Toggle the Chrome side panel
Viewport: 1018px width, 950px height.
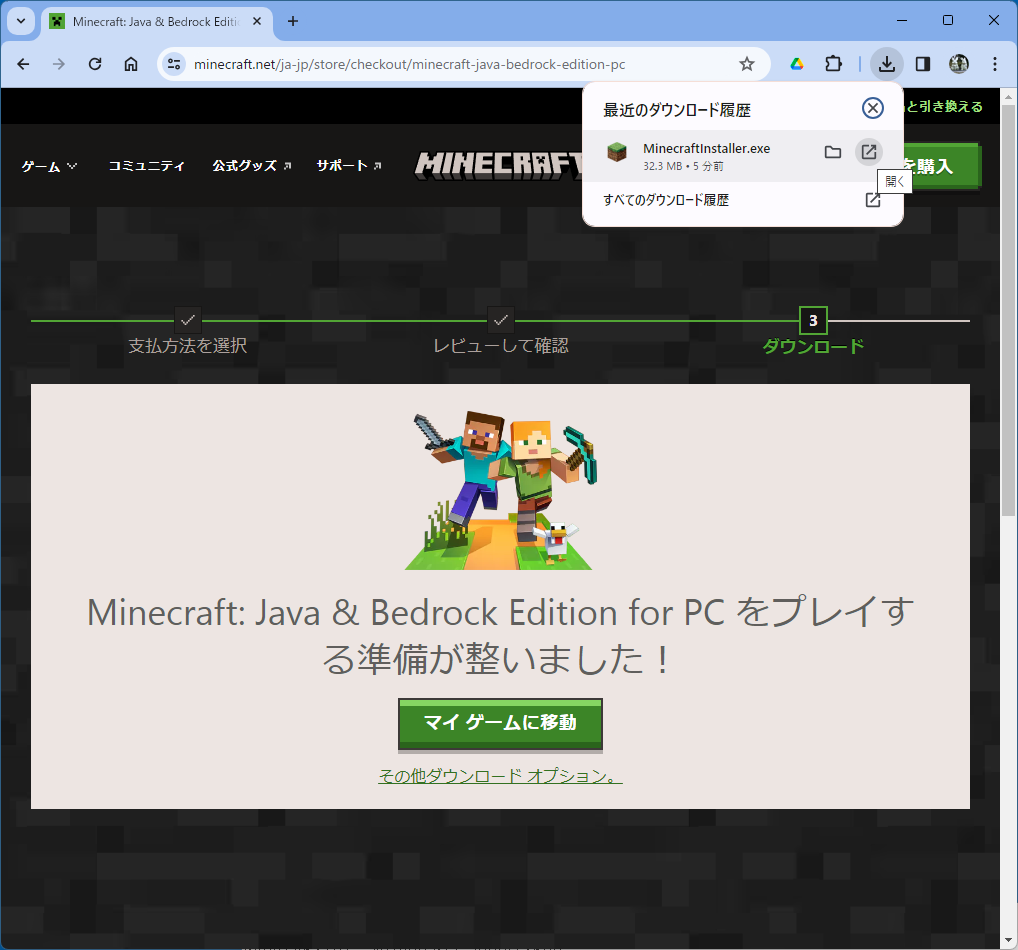923,64
